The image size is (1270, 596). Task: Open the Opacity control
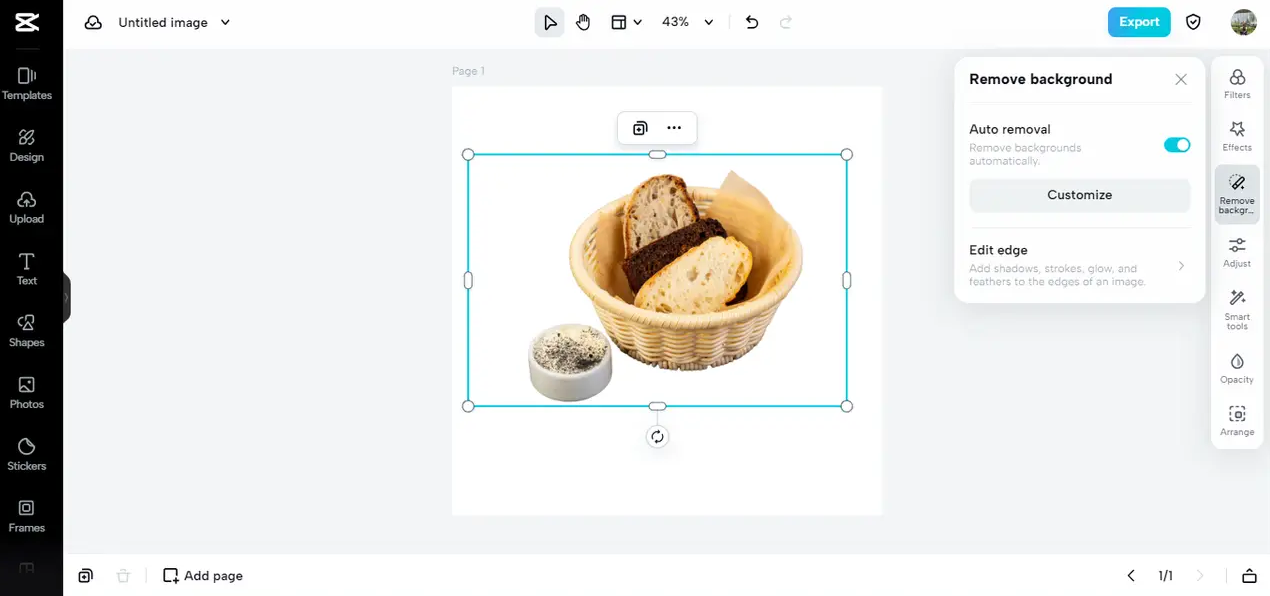tap(1237, 368)
